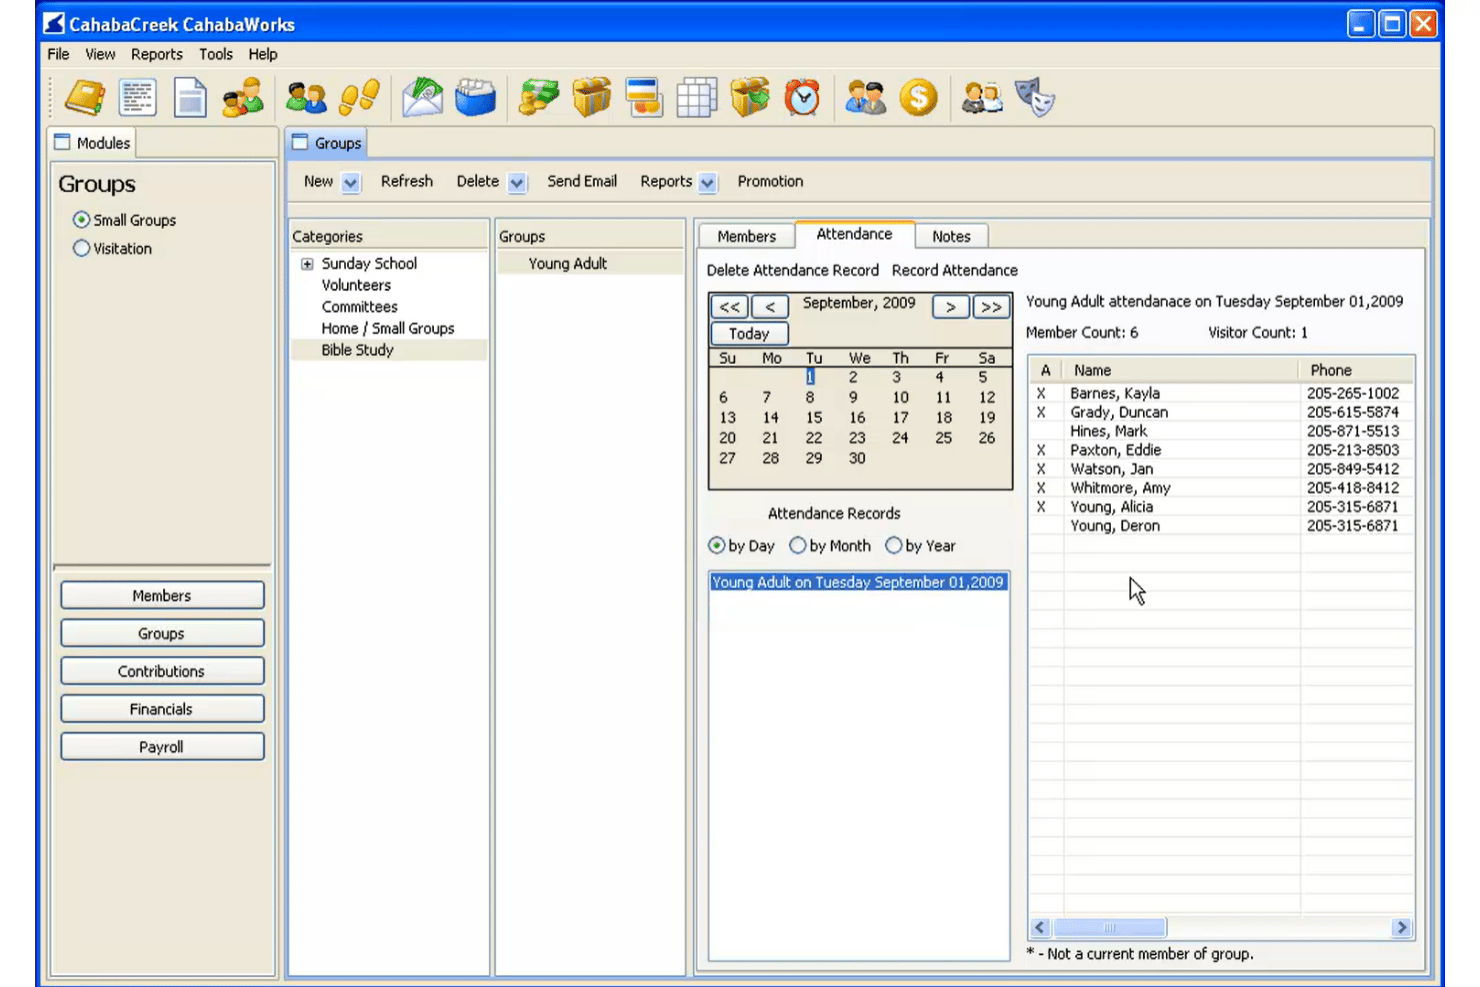This screenshot has width=1480, height=987.
Task: Open the Reports dropdown arrow in Groups toolbar
Action: pyautogui.click(x=707, y=182)
